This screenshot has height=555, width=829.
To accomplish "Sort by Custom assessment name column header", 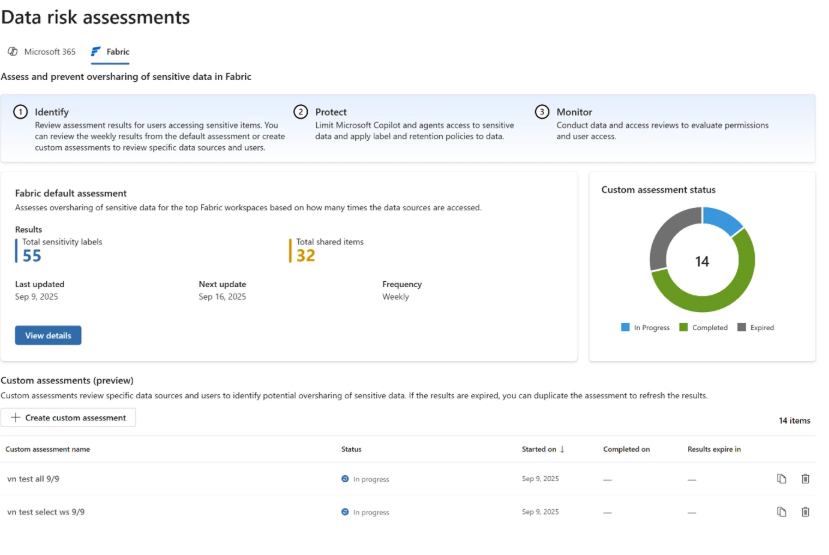I will (47, 449).
